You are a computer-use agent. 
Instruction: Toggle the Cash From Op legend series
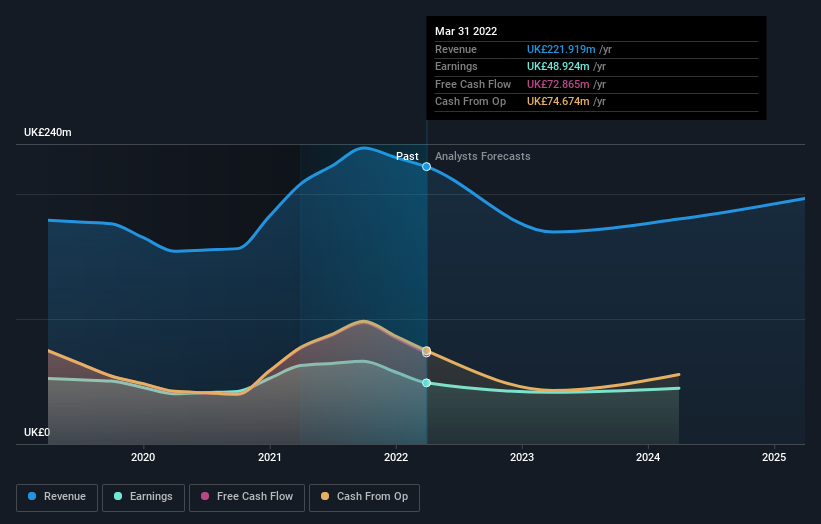(364, 497)
